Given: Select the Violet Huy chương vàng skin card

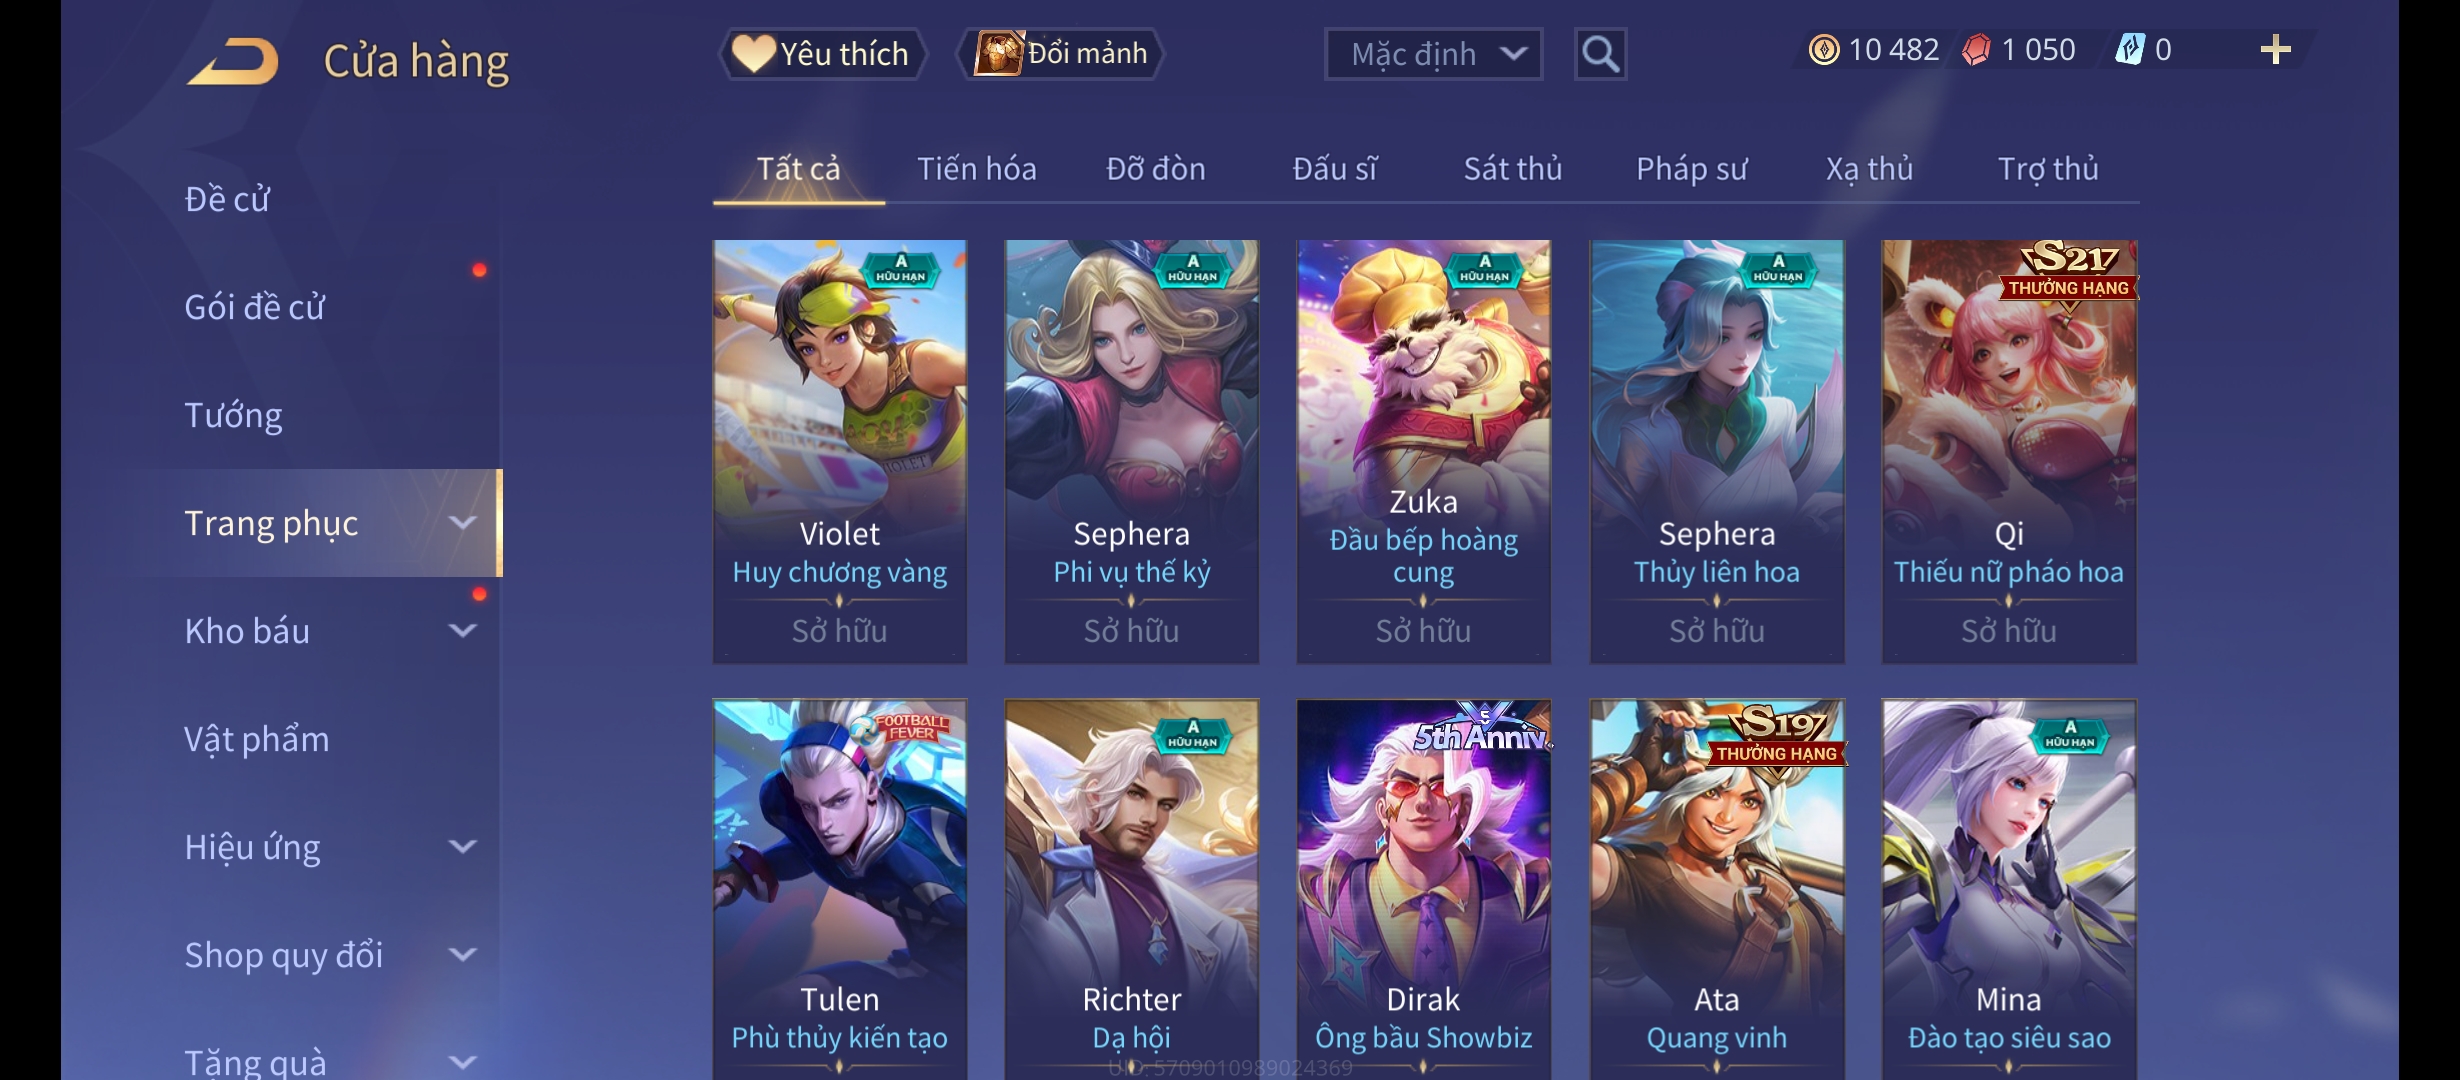Looking at the screenshot, I should pos(839,451).
